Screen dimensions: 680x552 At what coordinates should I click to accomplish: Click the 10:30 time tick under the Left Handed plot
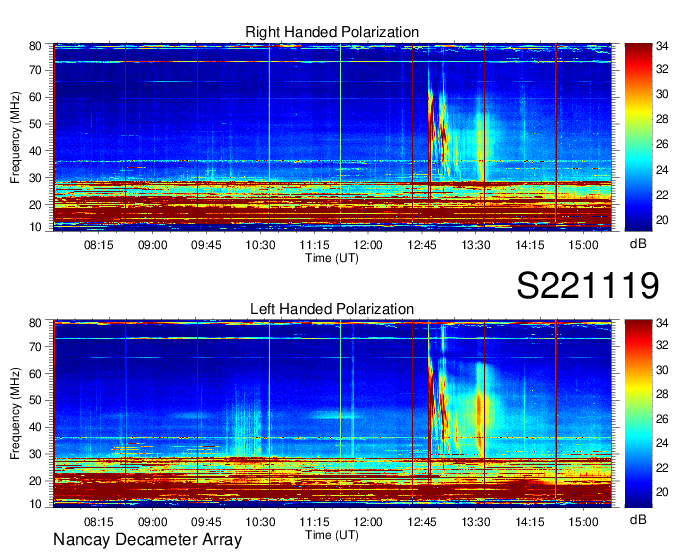click(260, 521)
